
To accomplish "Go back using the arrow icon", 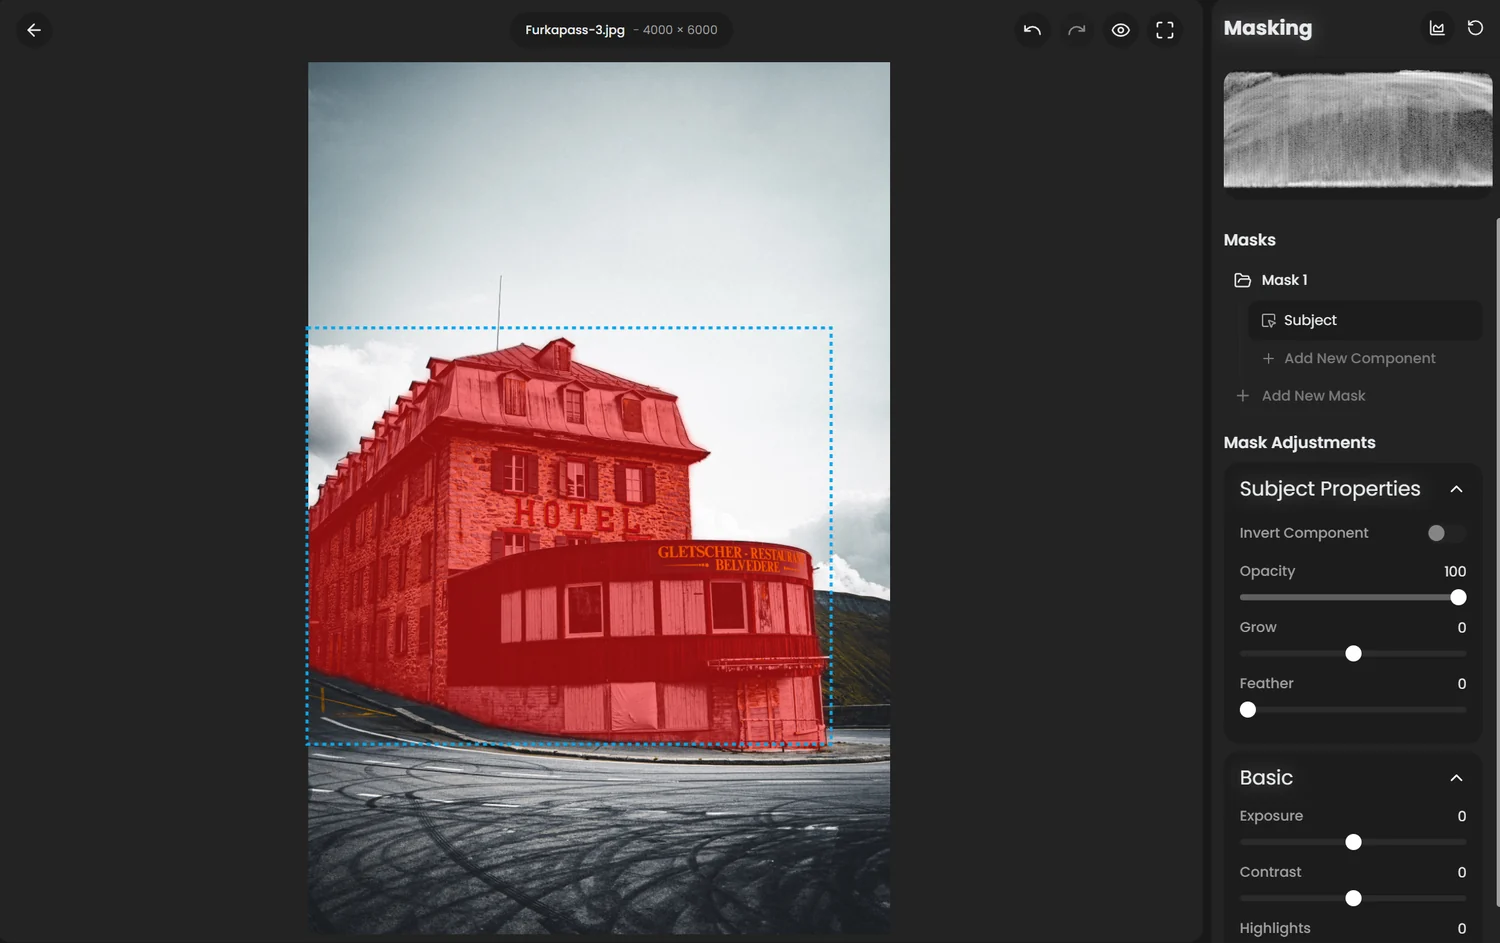I will click(34, 30).
